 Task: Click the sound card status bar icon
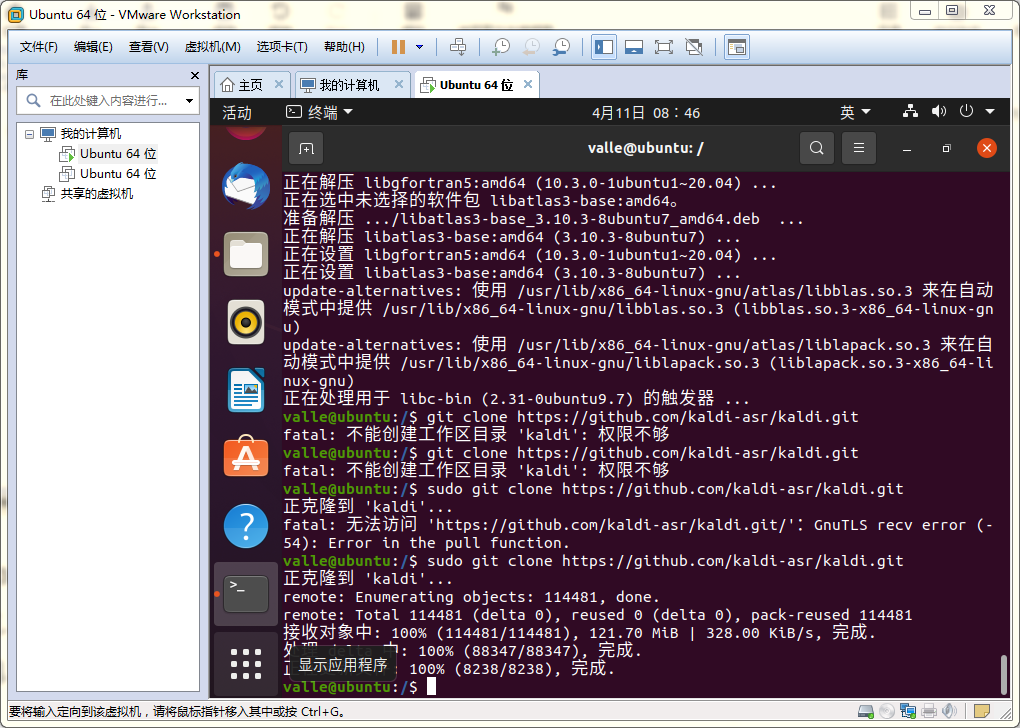[x=950, y=711]
